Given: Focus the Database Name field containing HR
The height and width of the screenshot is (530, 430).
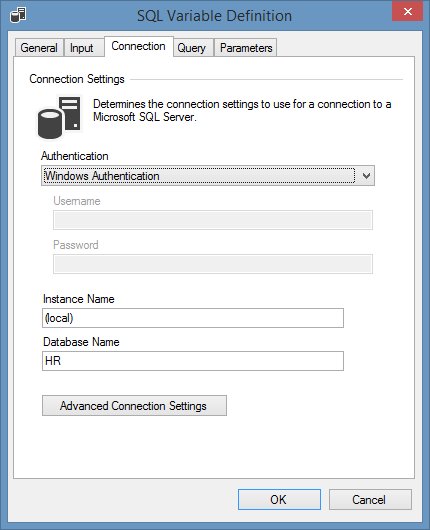Looking at the screenshot, I should pyautogui.click(x=193, y=361).
